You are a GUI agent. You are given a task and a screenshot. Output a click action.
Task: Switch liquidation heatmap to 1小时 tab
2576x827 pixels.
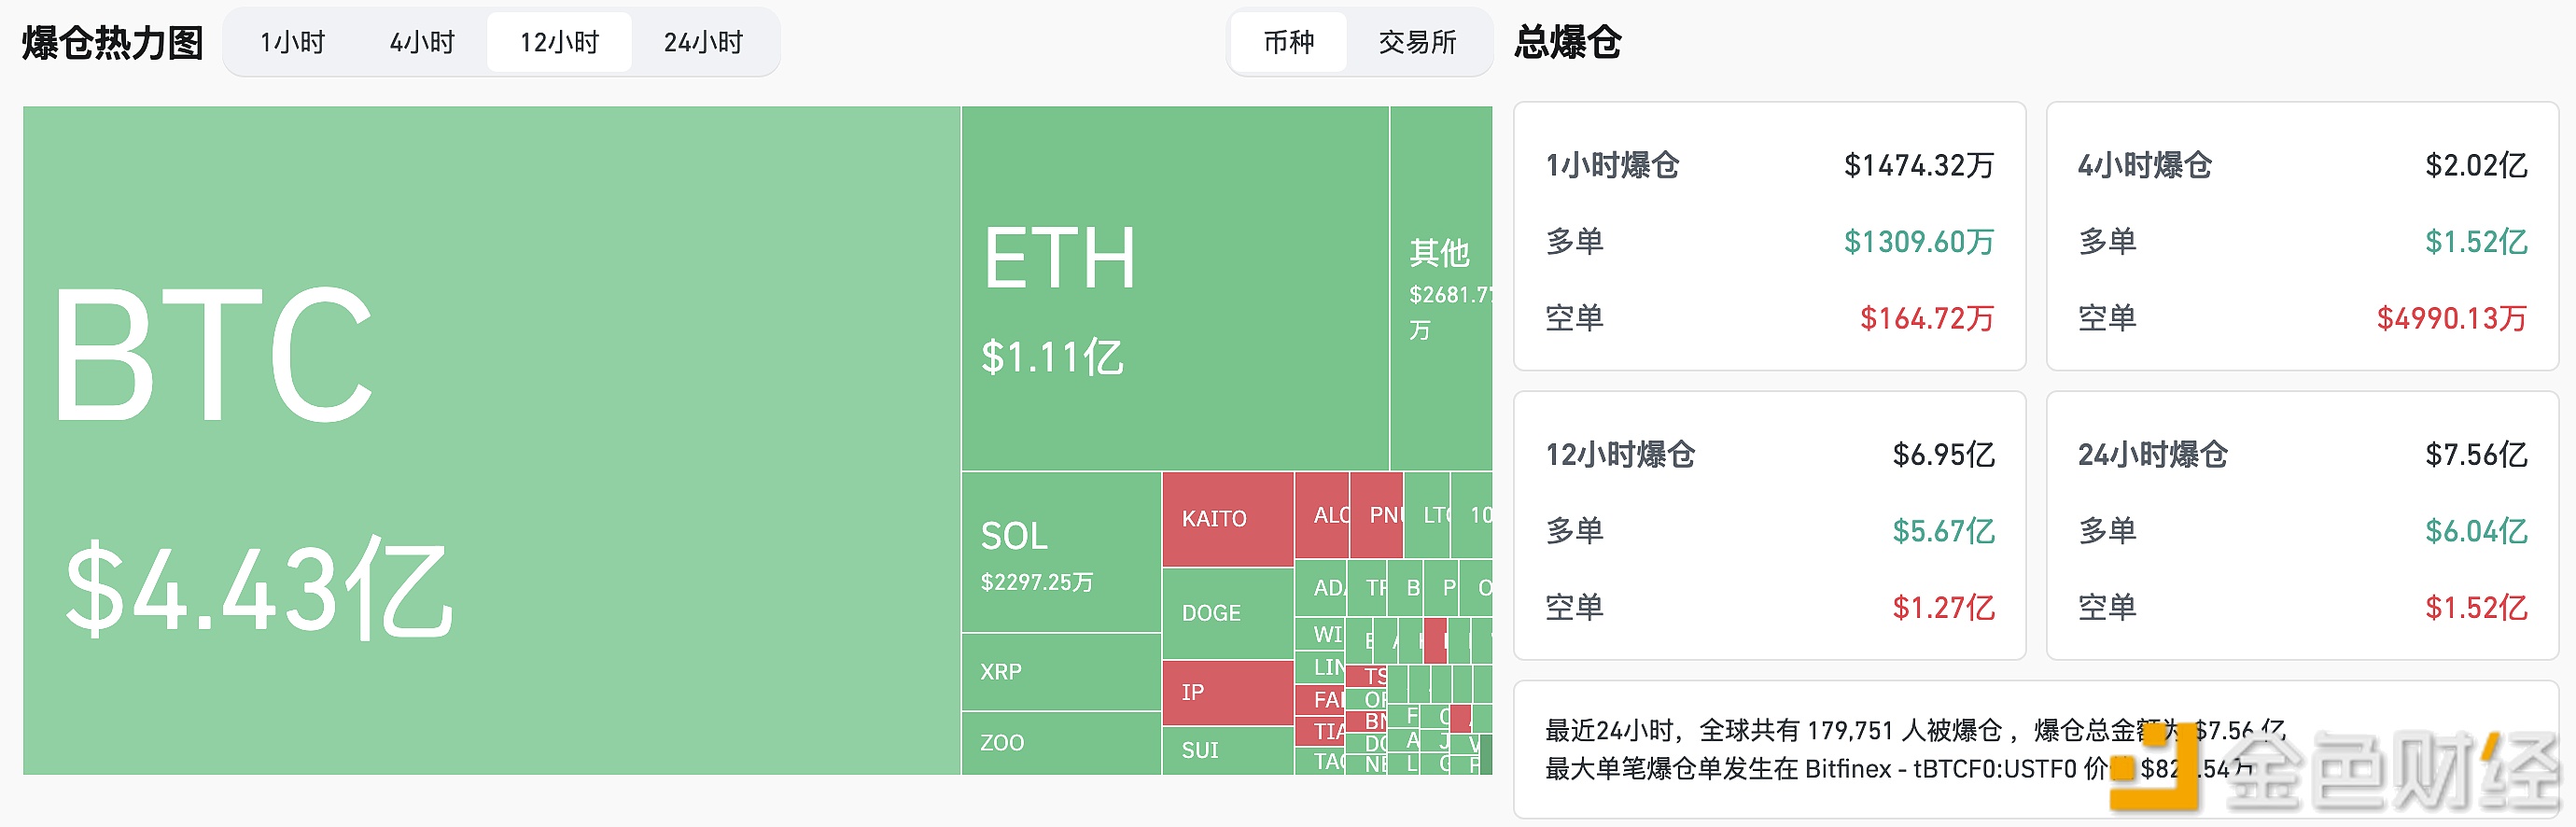click(292, 42)
